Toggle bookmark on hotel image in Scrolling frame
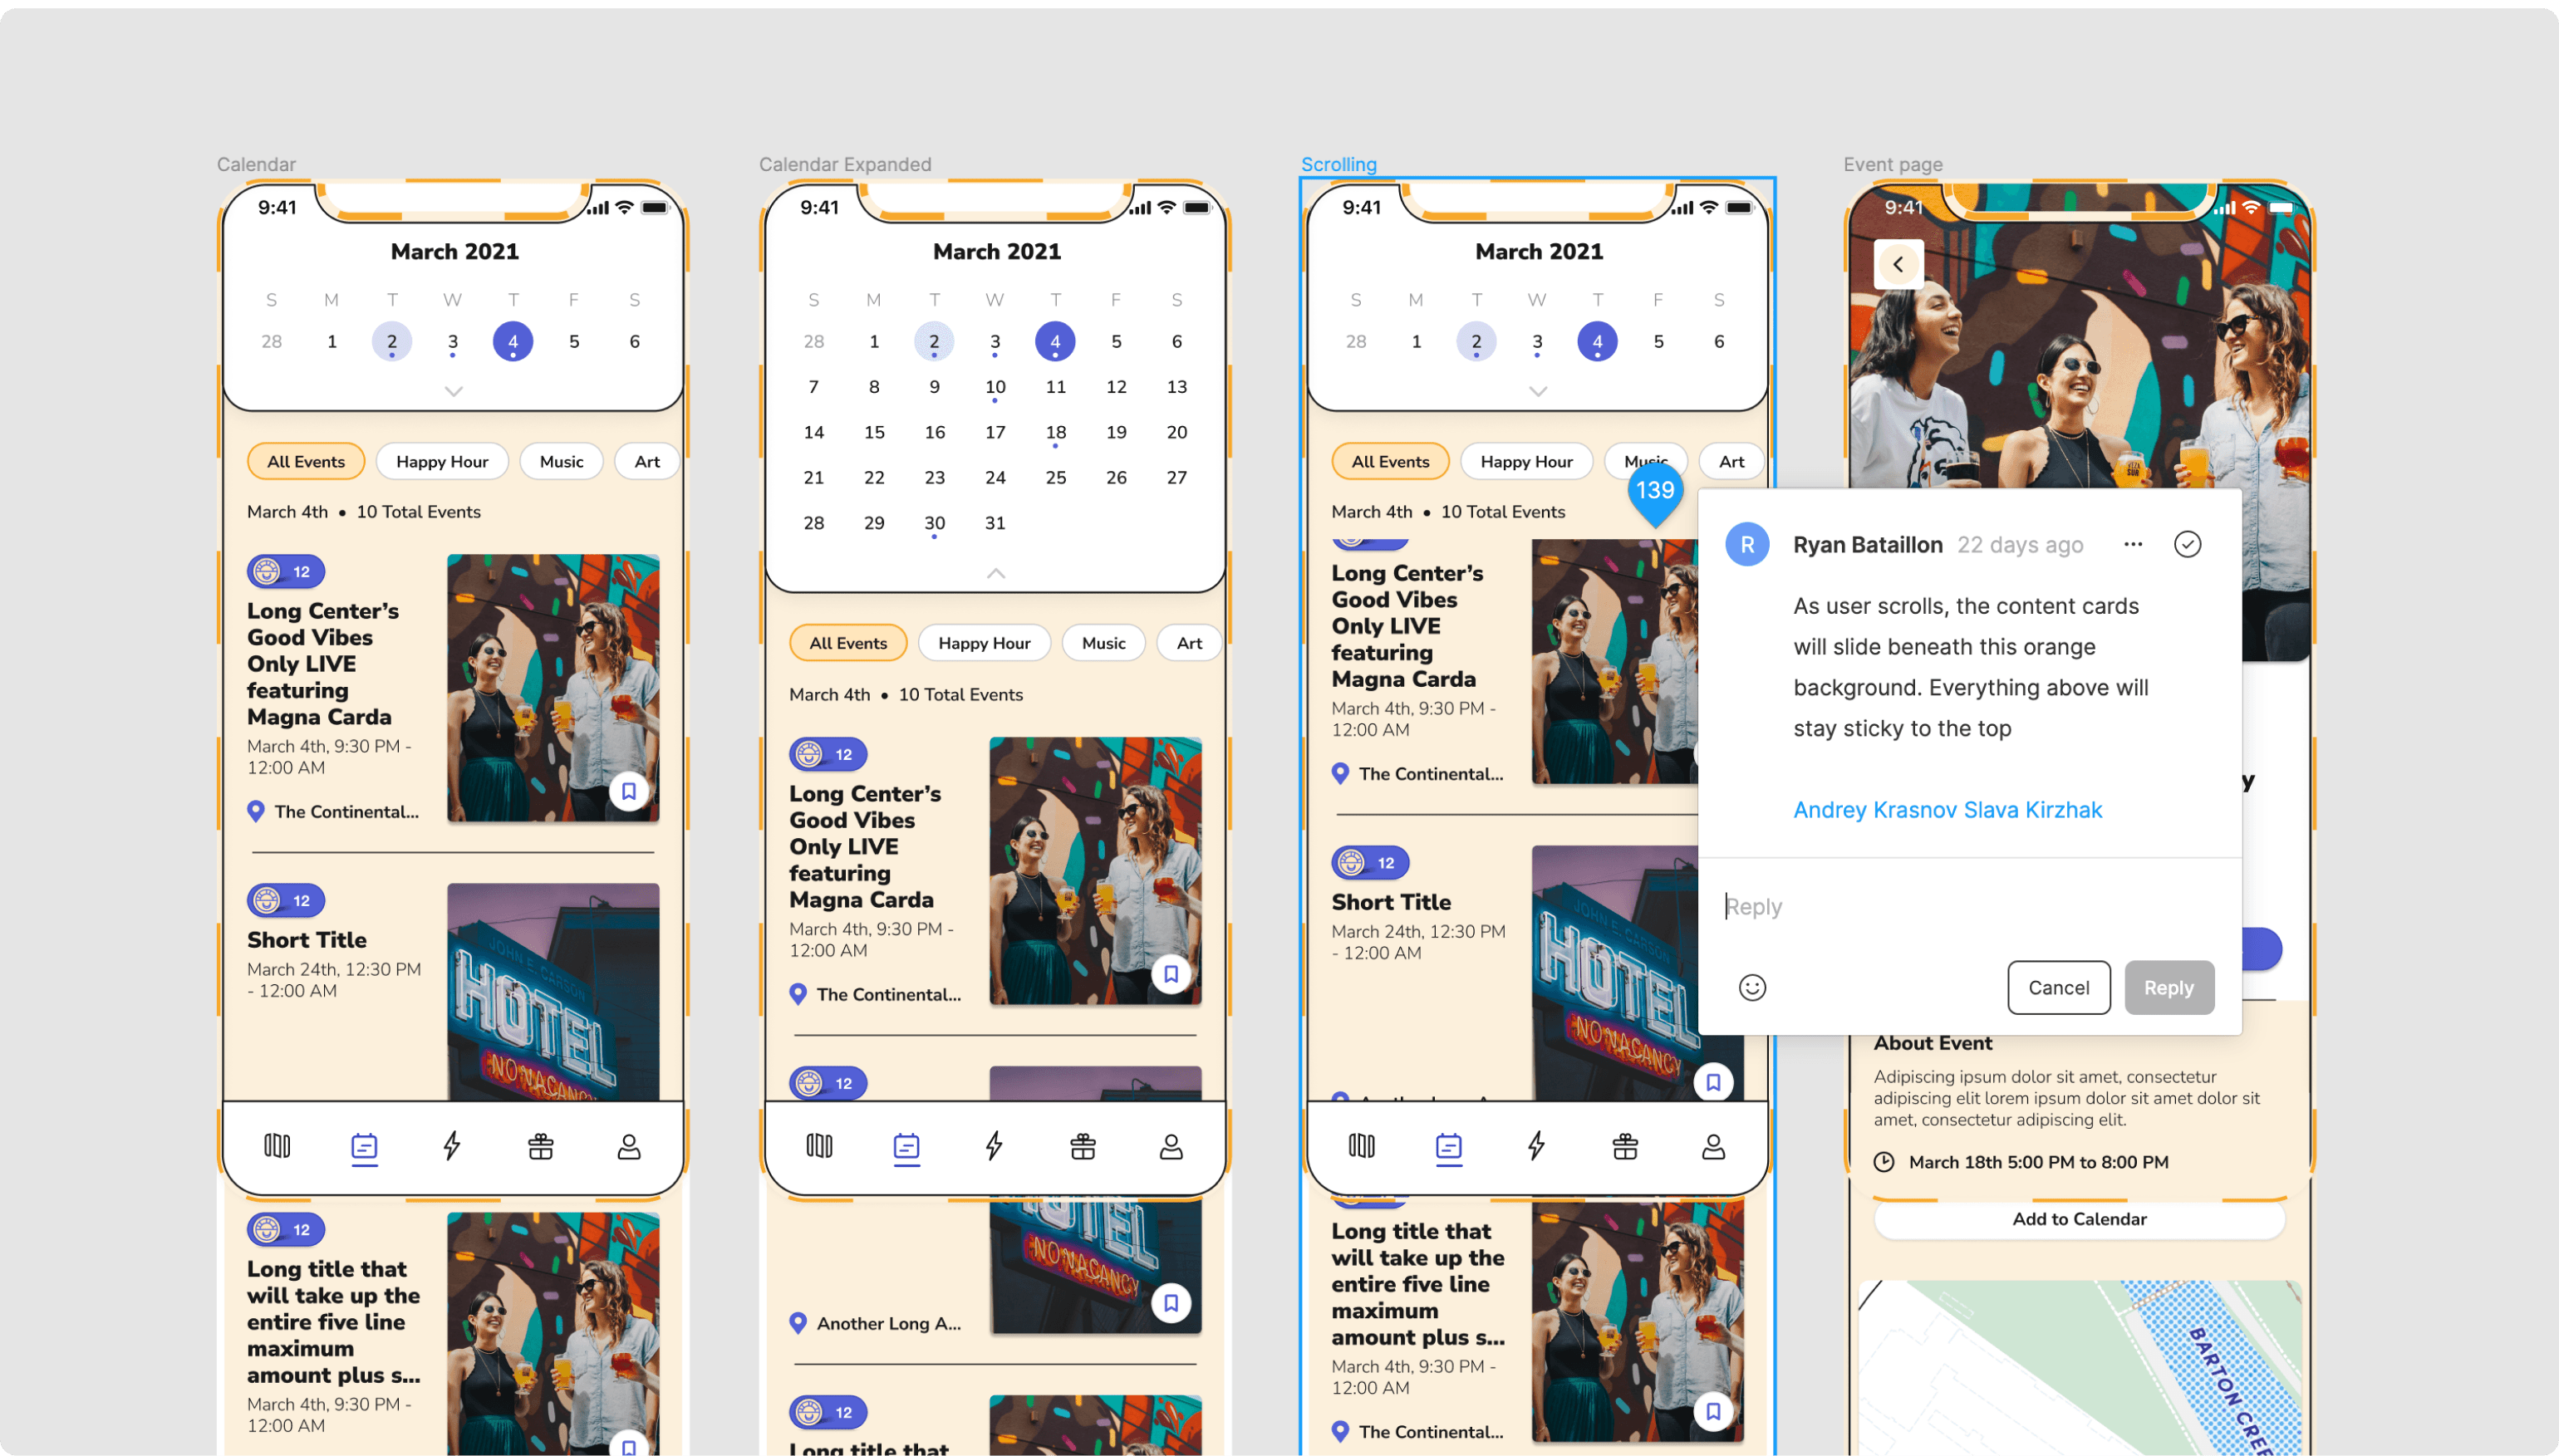2559x1456 pixels. (1713, 1082)
